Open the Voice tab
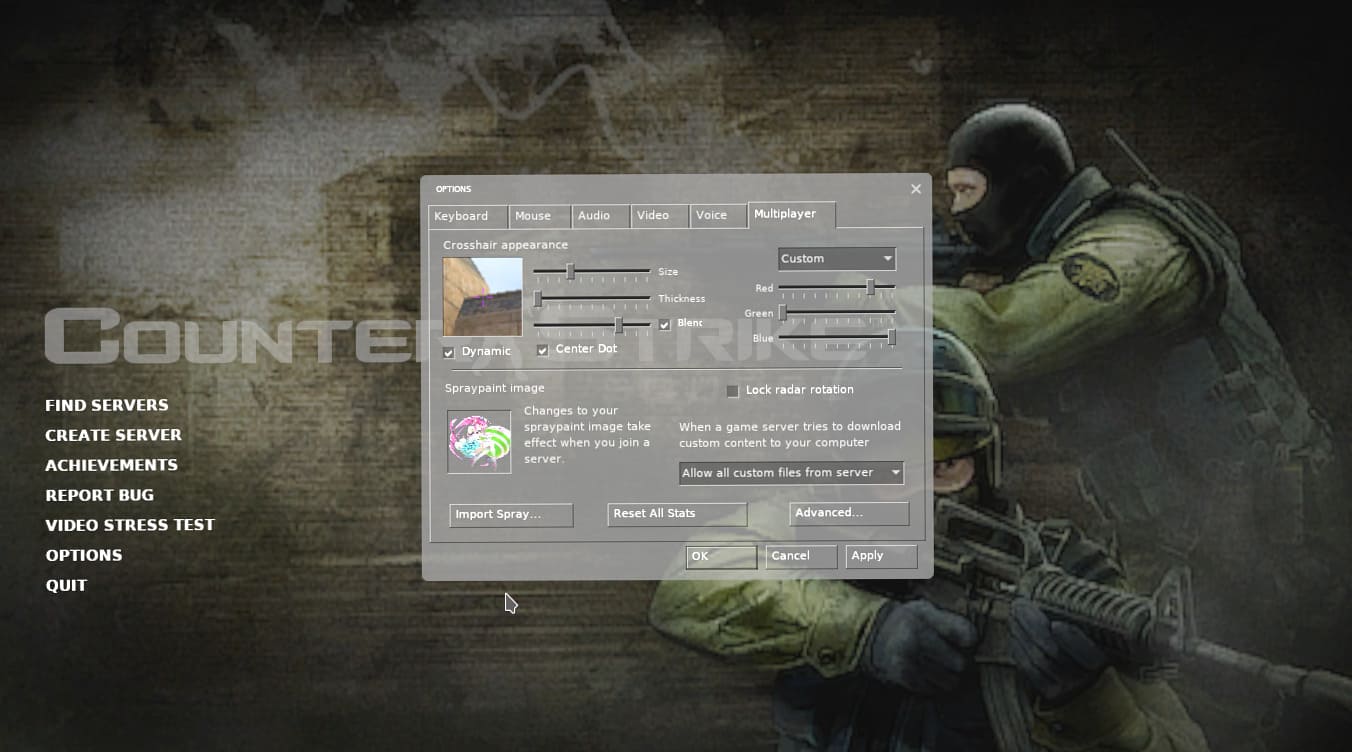Viewport: 1352px width, 752px height. coord(719,216)
